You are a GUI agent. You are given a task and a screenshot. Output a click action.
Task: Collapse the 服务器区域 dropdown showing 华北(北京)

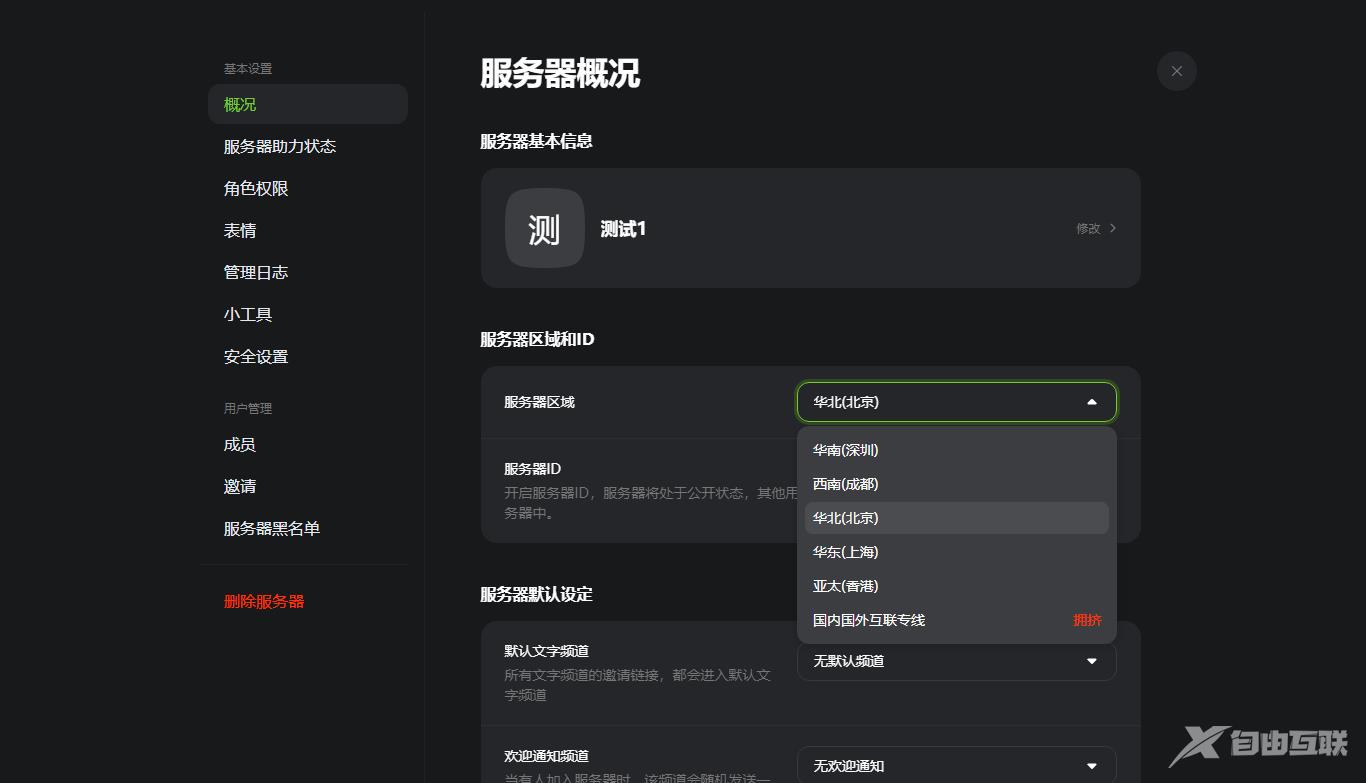pyautogui.click(x=957, y=402)
